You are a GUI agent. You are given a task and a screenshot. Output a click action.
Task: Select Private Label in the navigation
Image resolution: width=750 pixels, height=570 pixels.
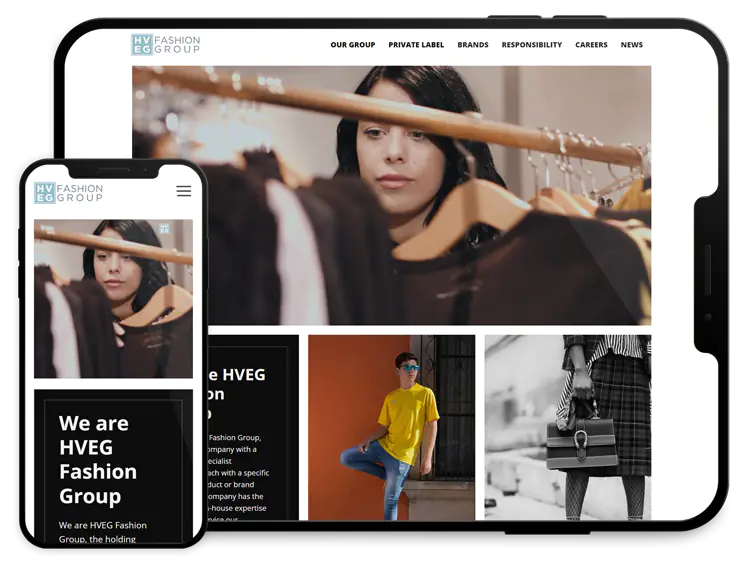(x=416, y=45)
